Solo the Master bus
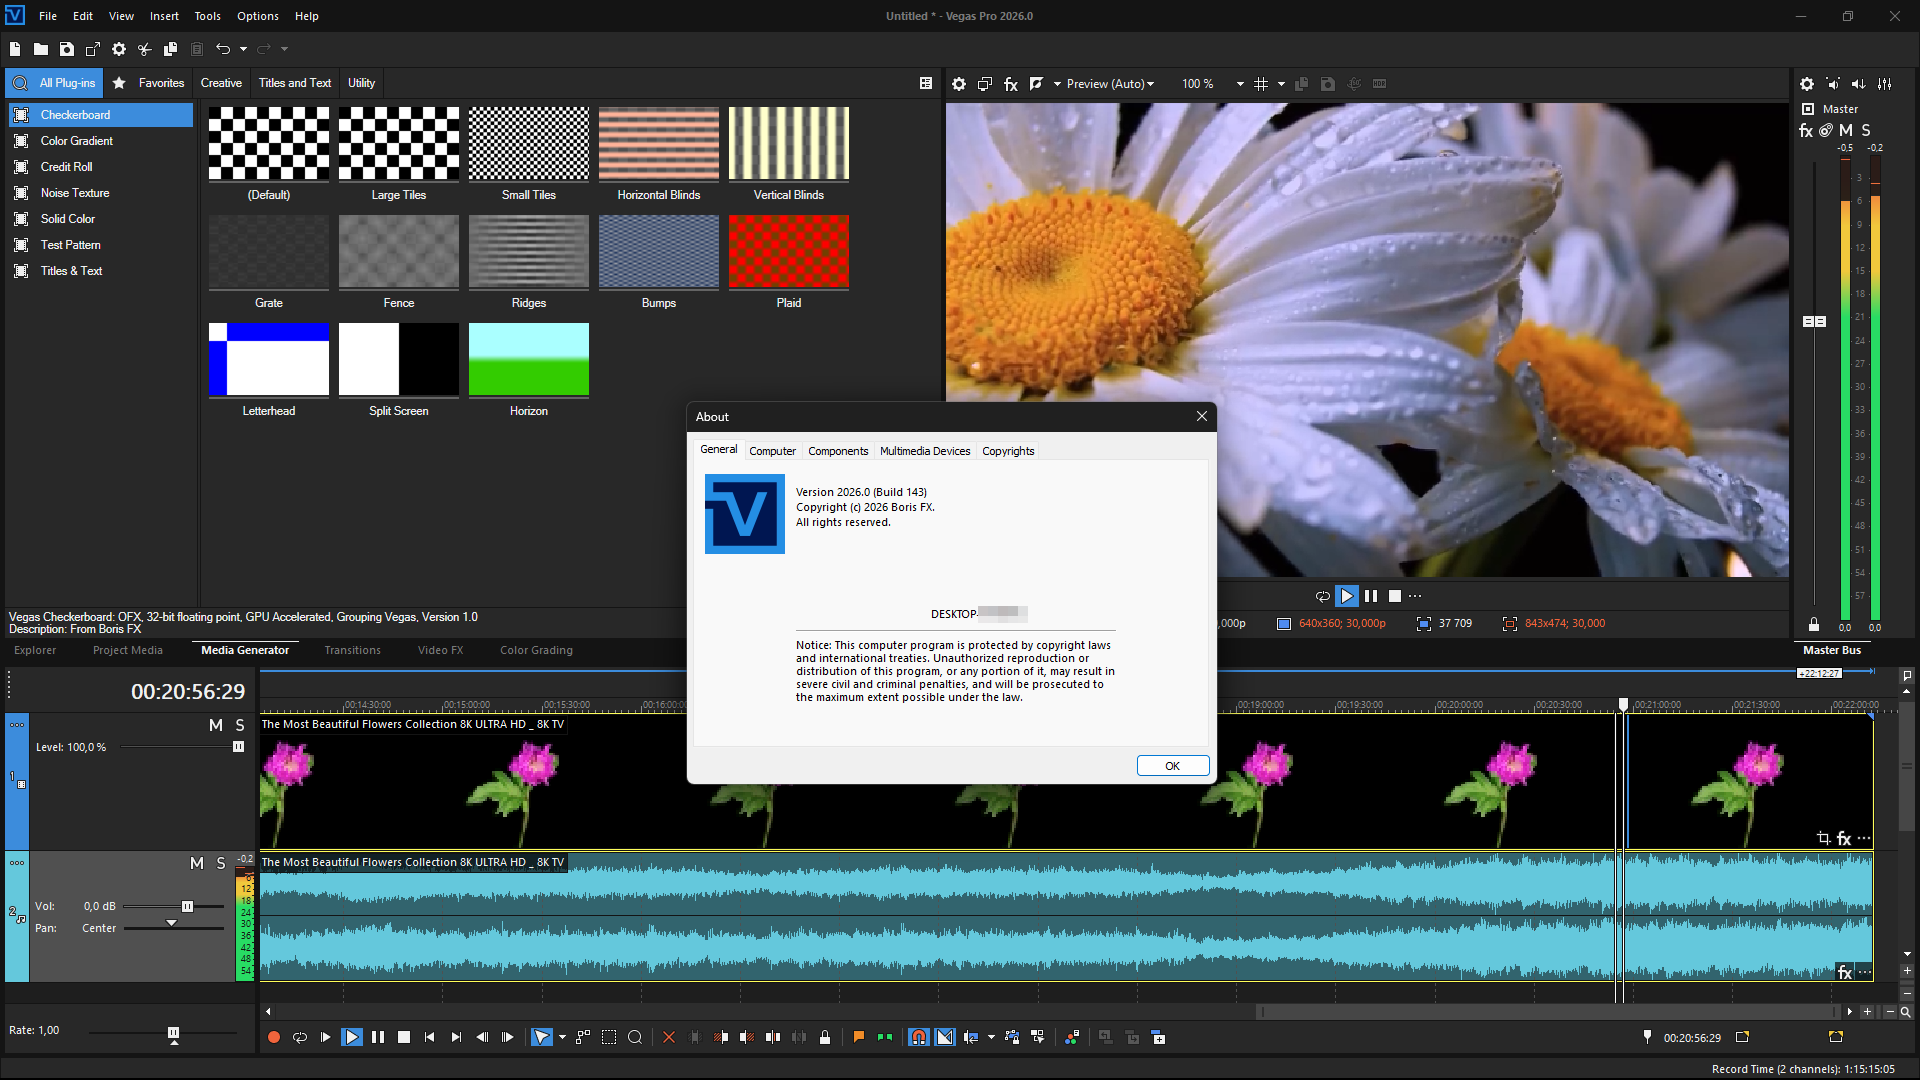 pos(1866,130)
